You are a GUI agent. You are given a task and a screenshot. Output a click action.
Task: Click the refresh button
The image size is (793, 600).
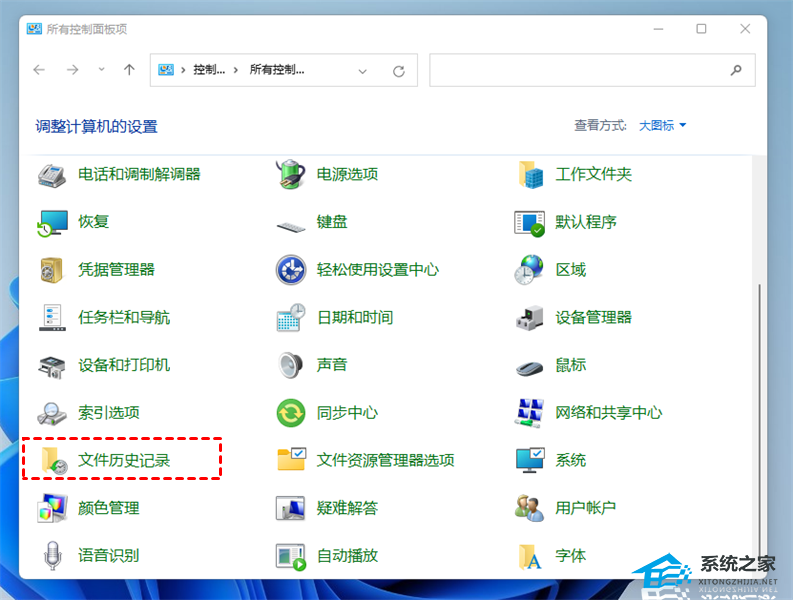click(x=399, y=70)
